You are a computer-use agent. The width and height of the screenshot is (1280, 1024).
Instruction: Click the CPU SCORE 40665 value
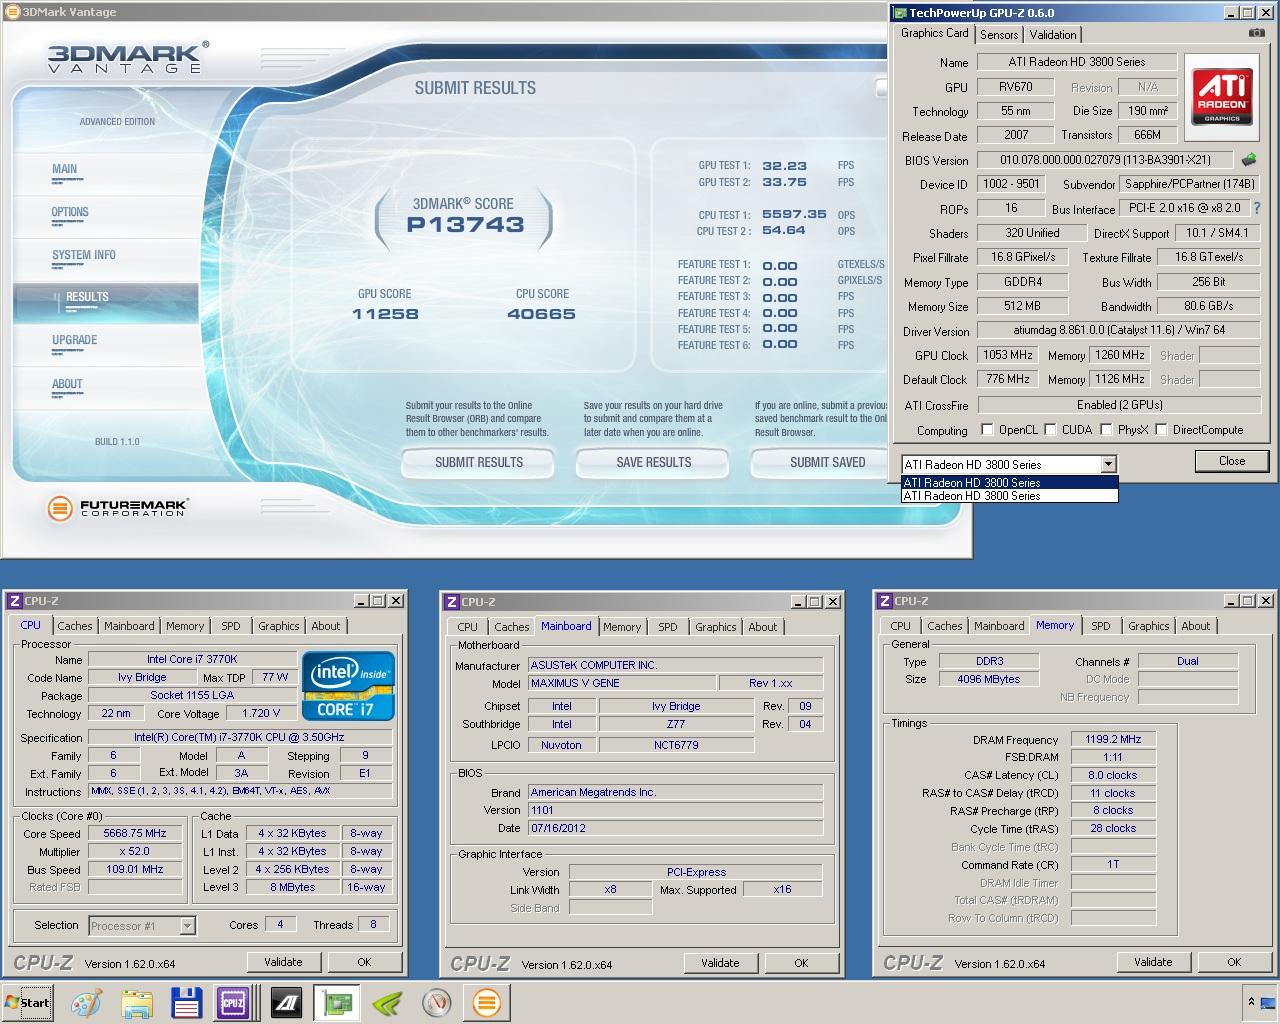pyautogui.click(x=541, y=314)
